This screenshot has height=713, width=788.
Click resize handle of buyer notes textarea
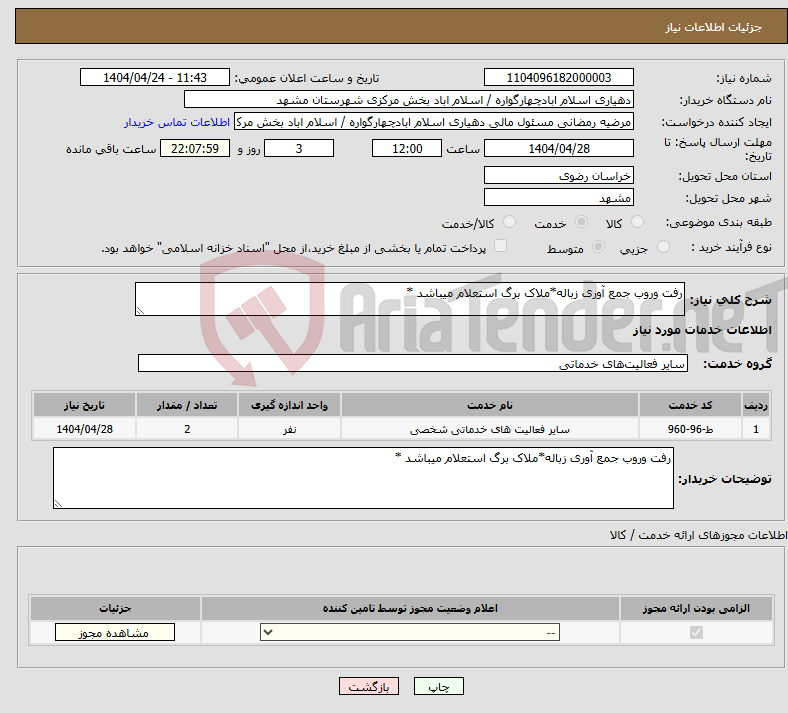coord(58,503)
